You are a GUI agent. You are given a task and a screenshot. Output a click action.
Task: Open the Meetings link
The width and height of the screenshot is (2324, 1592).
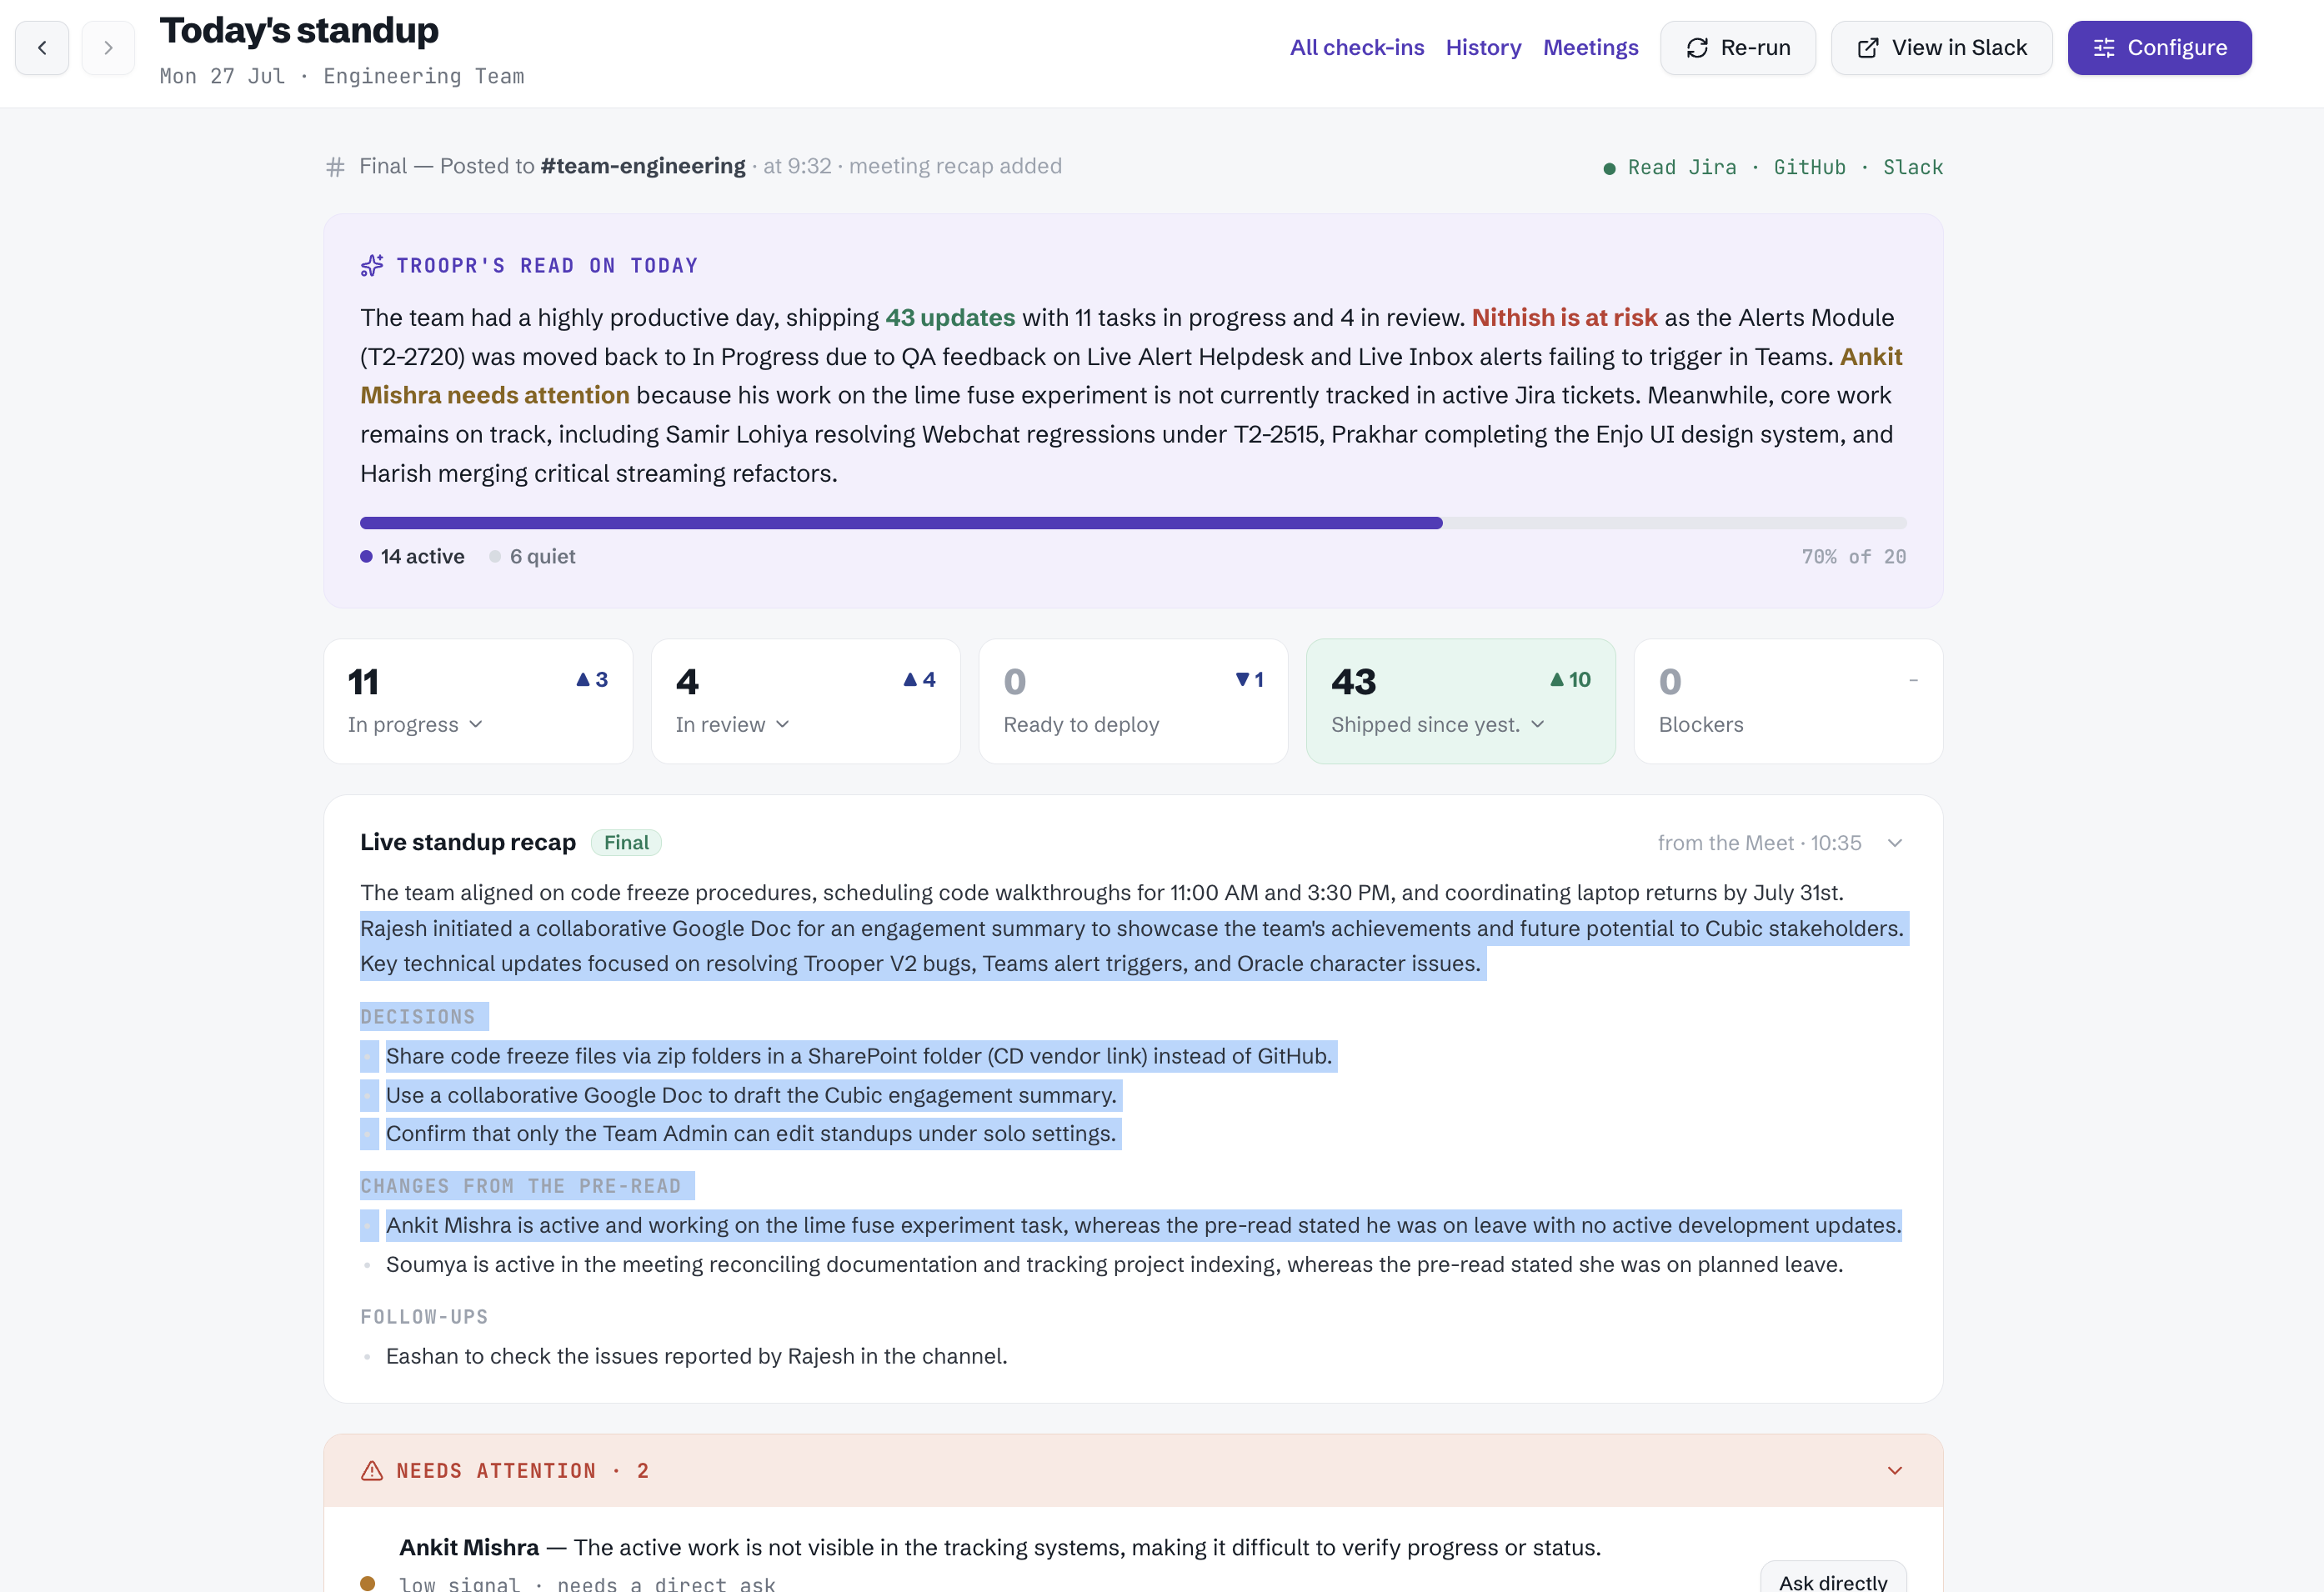pyautogui.click(x=1590, y=48)
